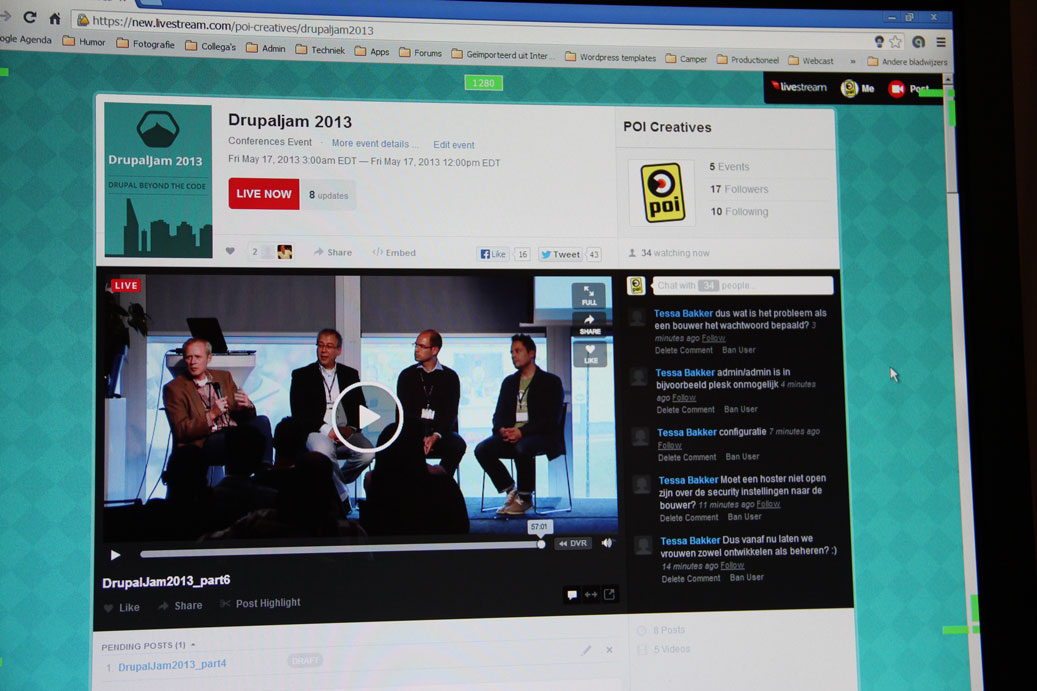Reload the page in the browser
This screenshot has width=1037, height=691.
[29, 18]
